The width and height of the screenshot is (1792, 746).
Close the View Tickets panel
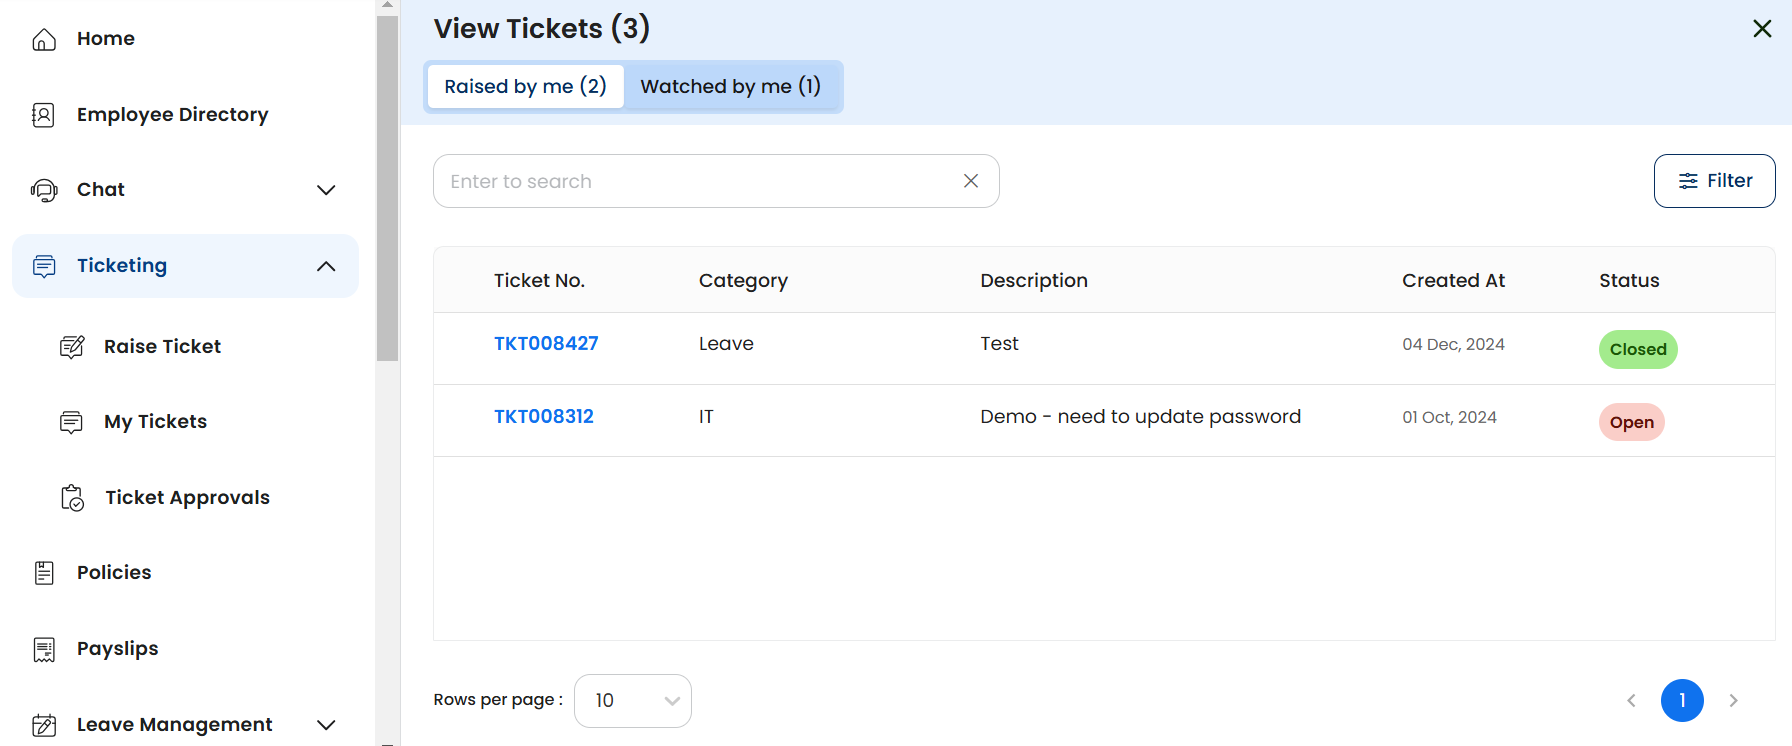point(1762,29)
